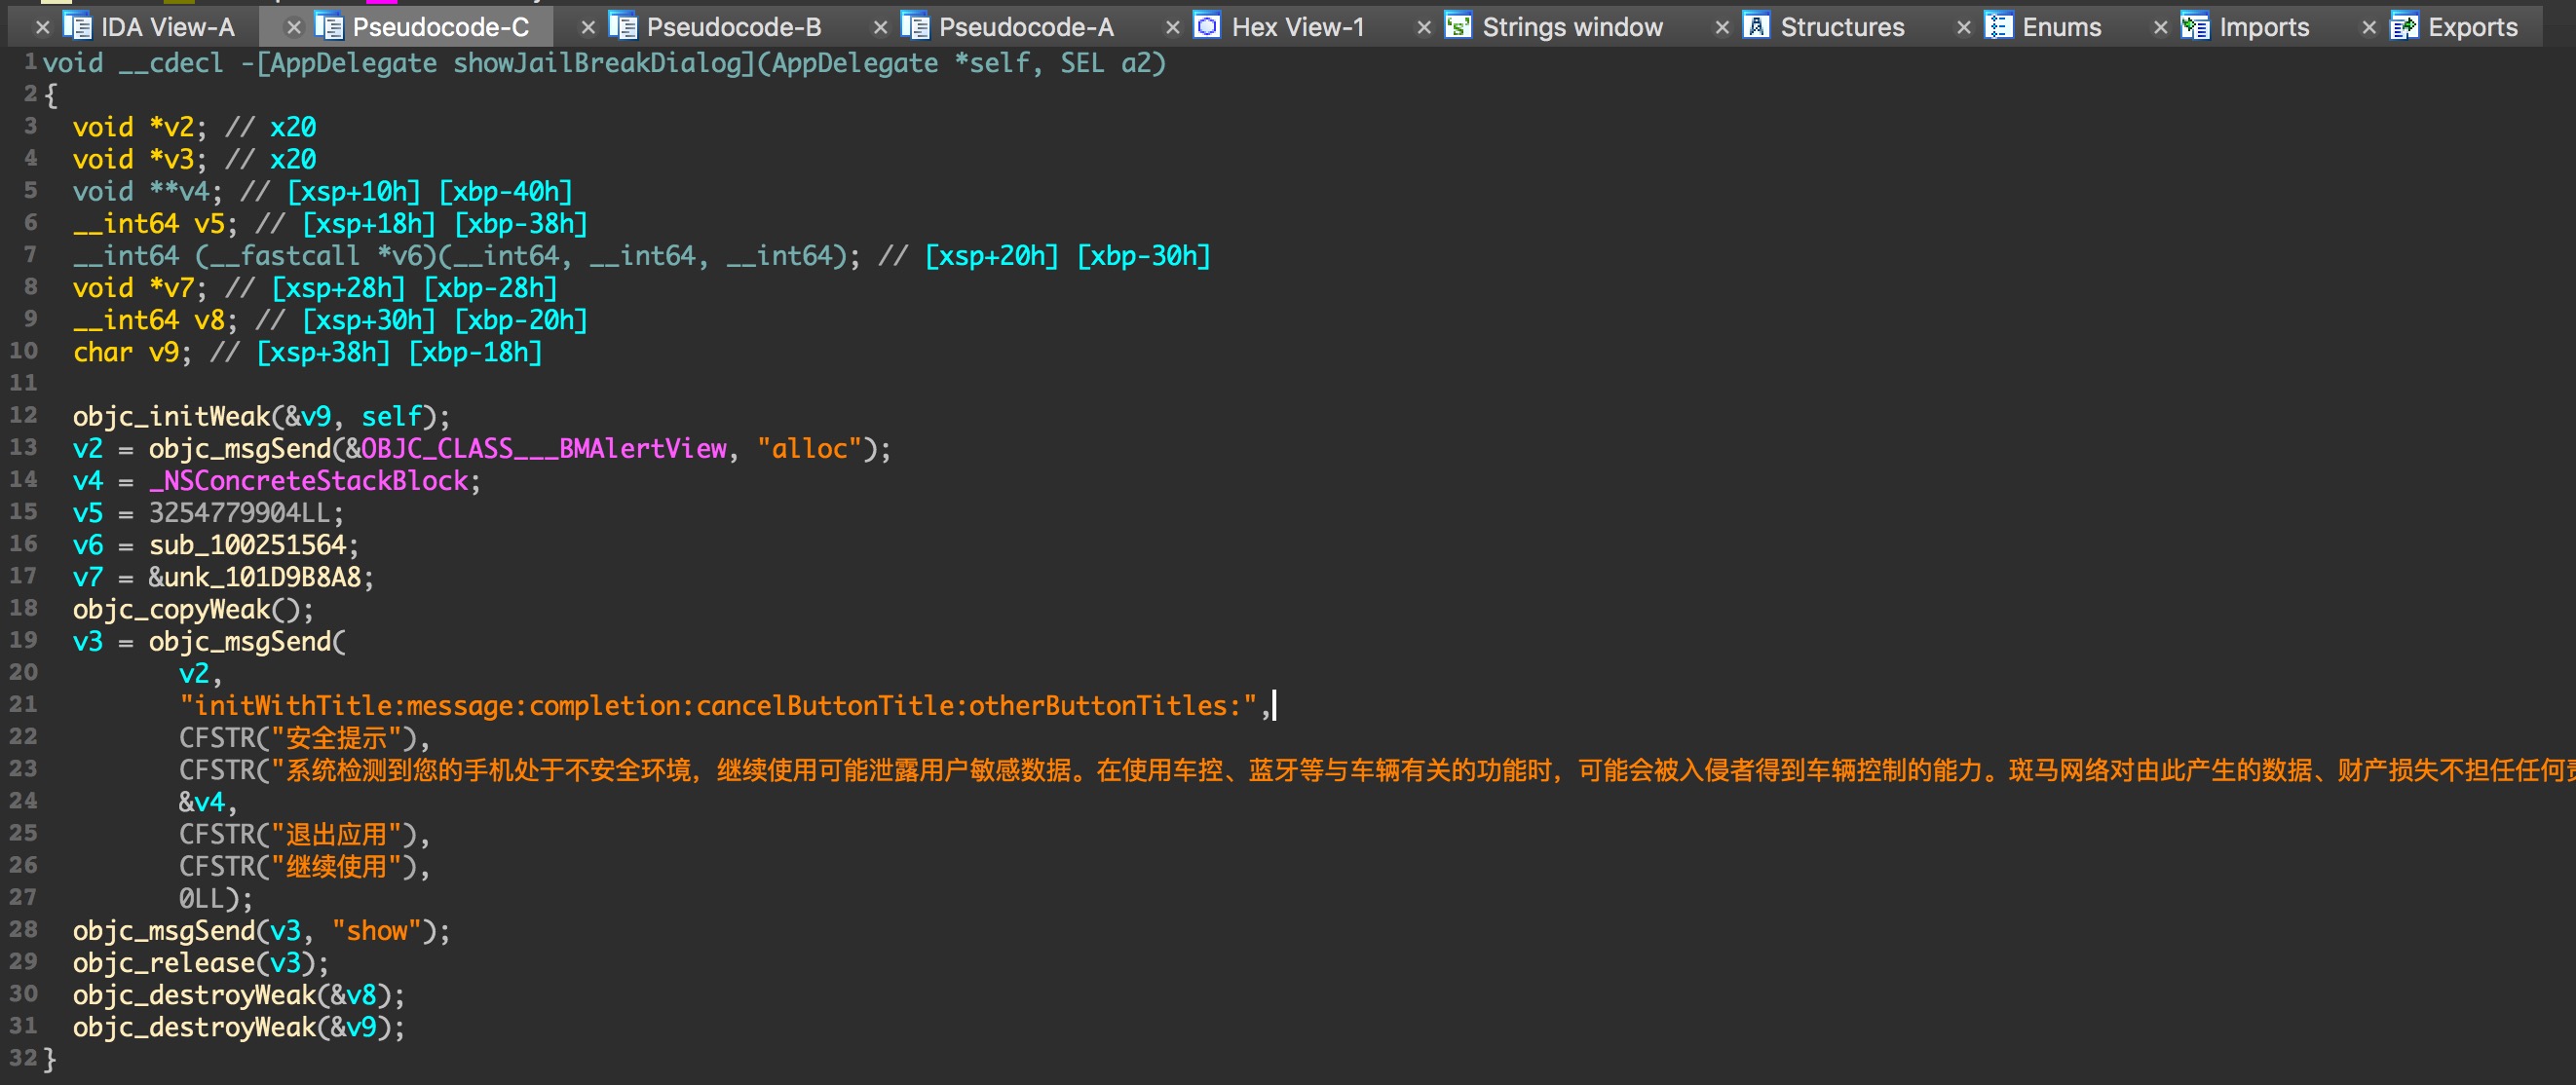
Task: Click the Pseudocode-B tab icon
Action: 623,27
